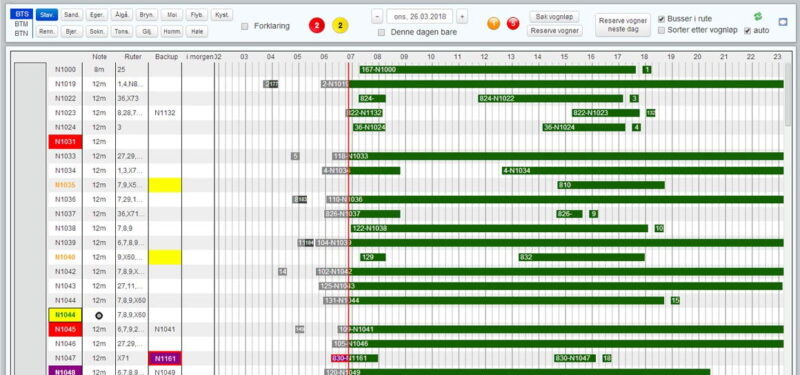The image size is (800, 375).
Task: Click the green refresh arrows icon
Action: pyautogui.click(x=757, y=17)
